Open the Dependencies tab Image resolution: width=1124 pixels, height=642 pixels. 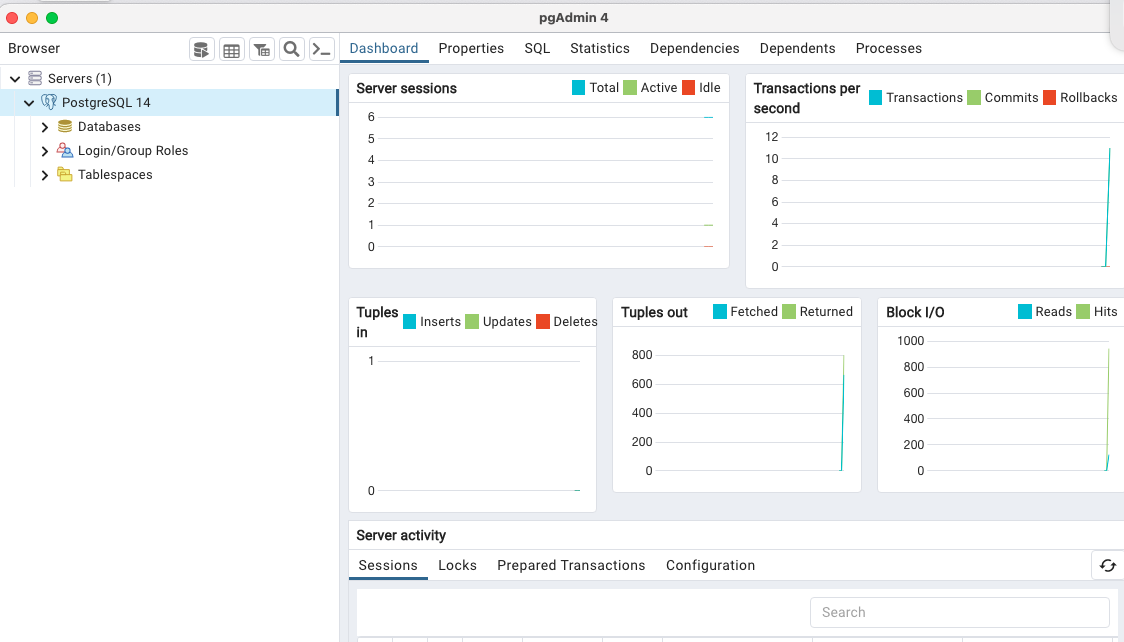(x=694, y=48)
